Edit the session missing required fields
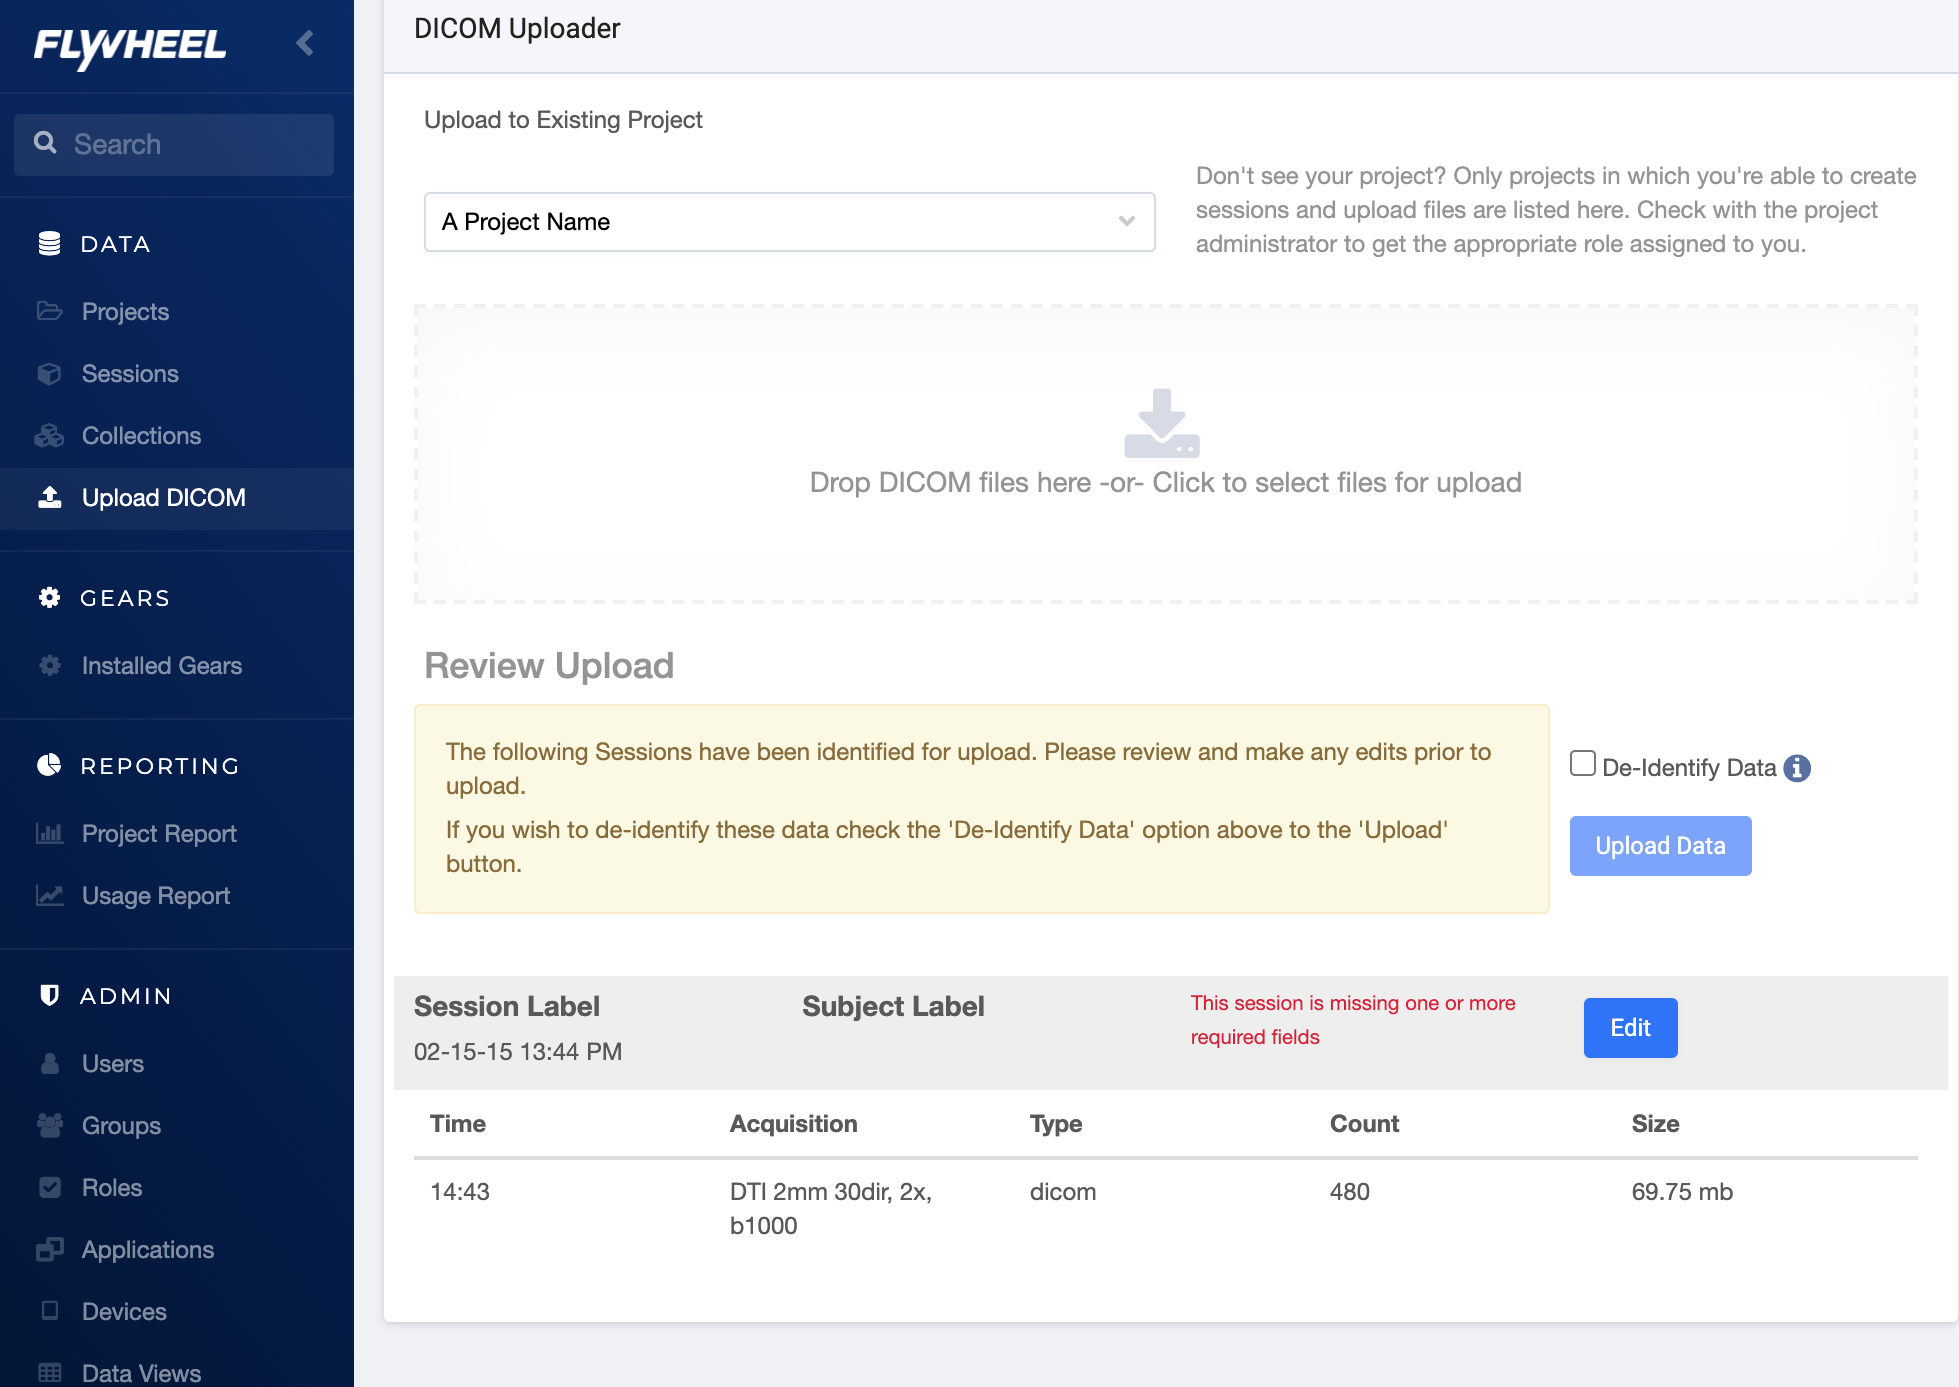This screenshot has height=1387, width=1959. 1630,1027
